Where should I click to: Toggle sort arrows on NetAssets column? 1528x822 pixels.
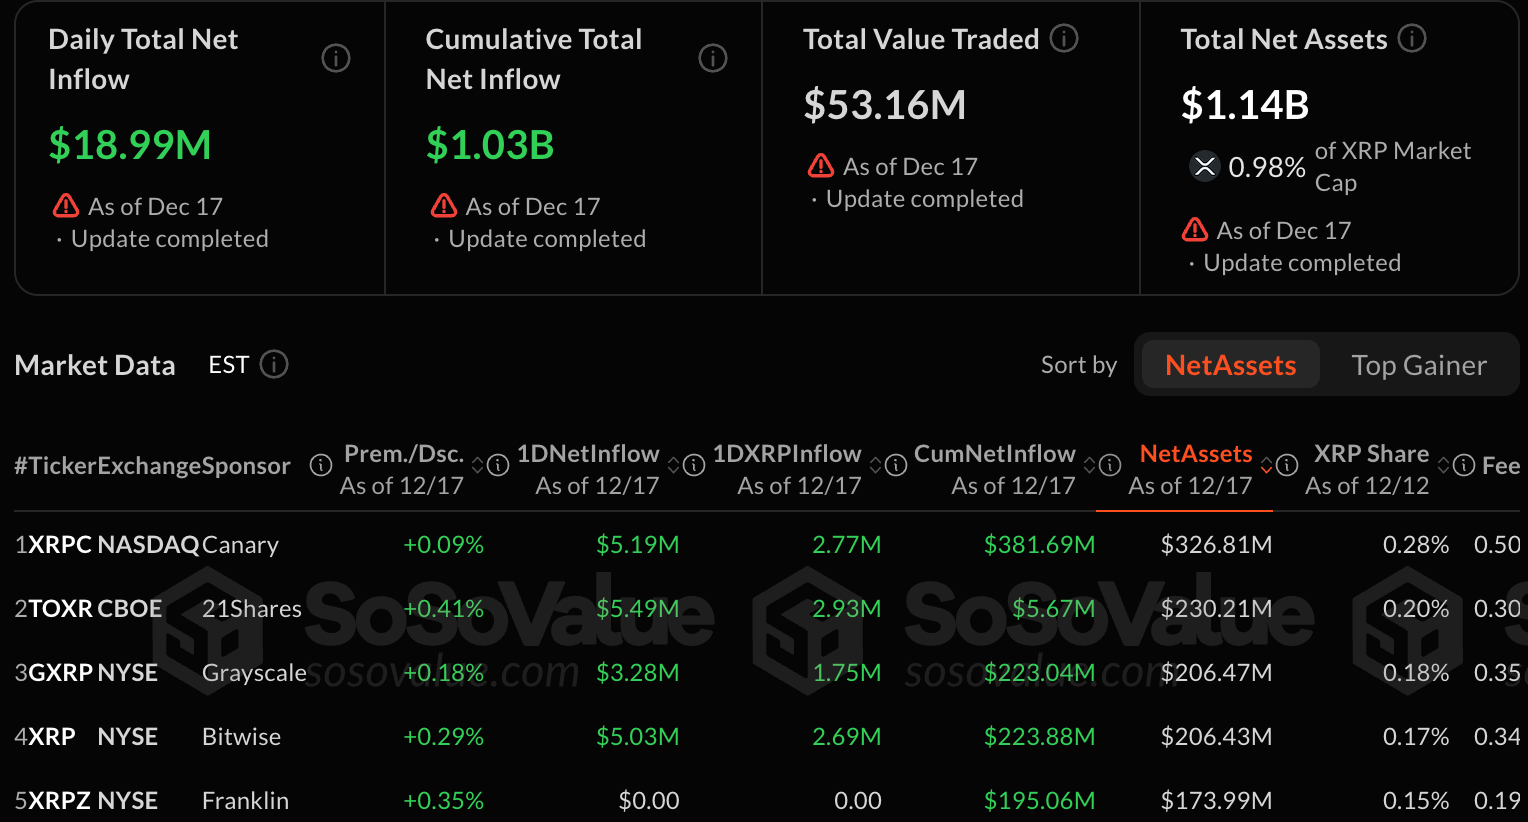click(x=1266, y=466)
